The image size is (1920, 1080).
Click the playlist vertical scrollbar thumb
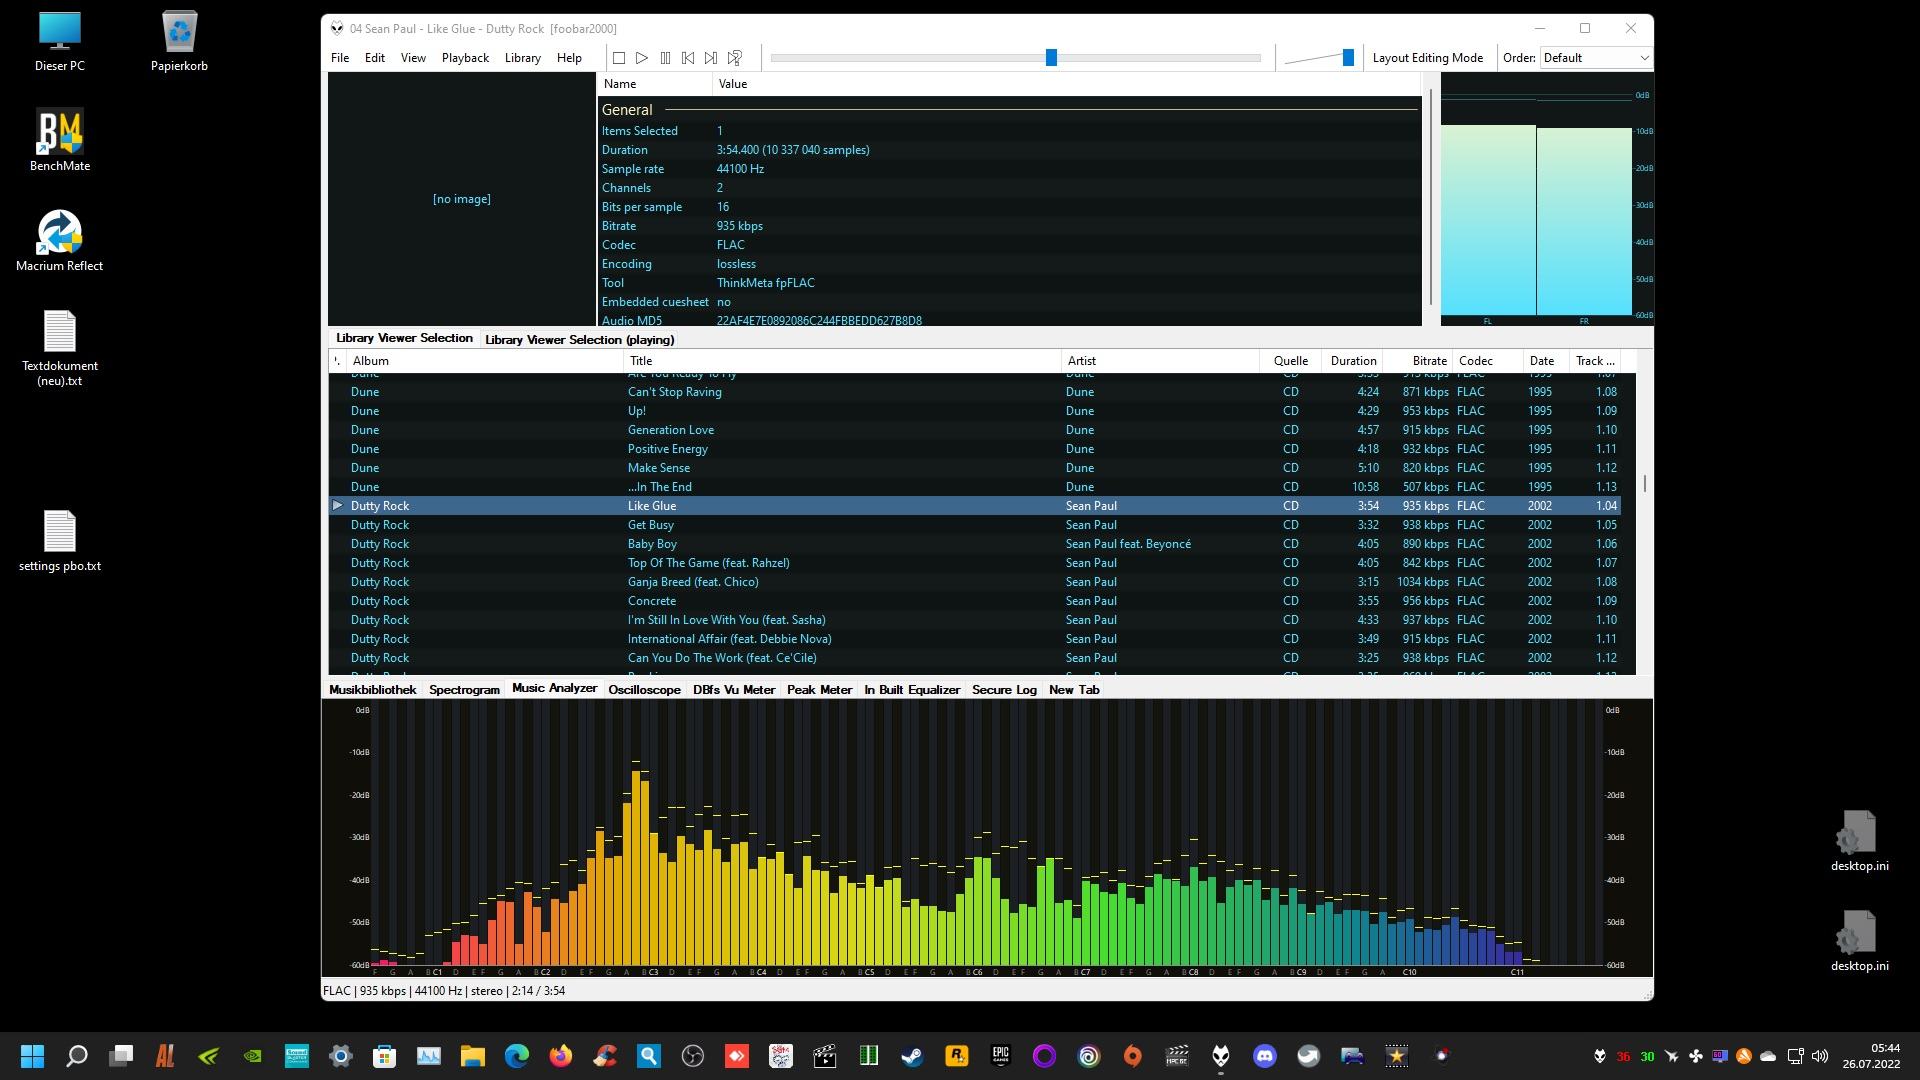pos(1644,484)
